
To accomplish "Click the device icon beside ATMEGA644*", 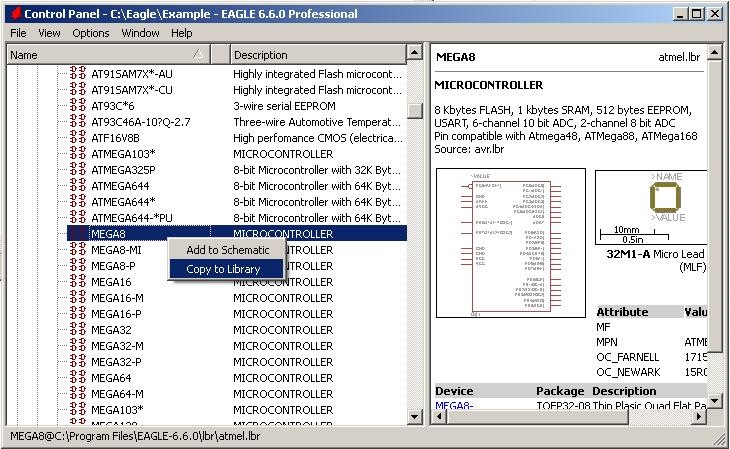I will (78, 201).
